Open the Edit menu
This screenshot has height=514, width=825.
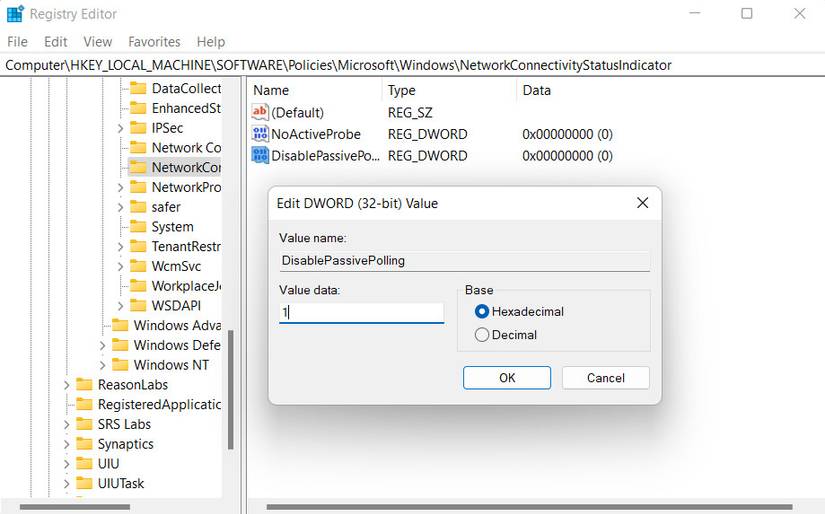pyautogui.click(x=55, y=42)
